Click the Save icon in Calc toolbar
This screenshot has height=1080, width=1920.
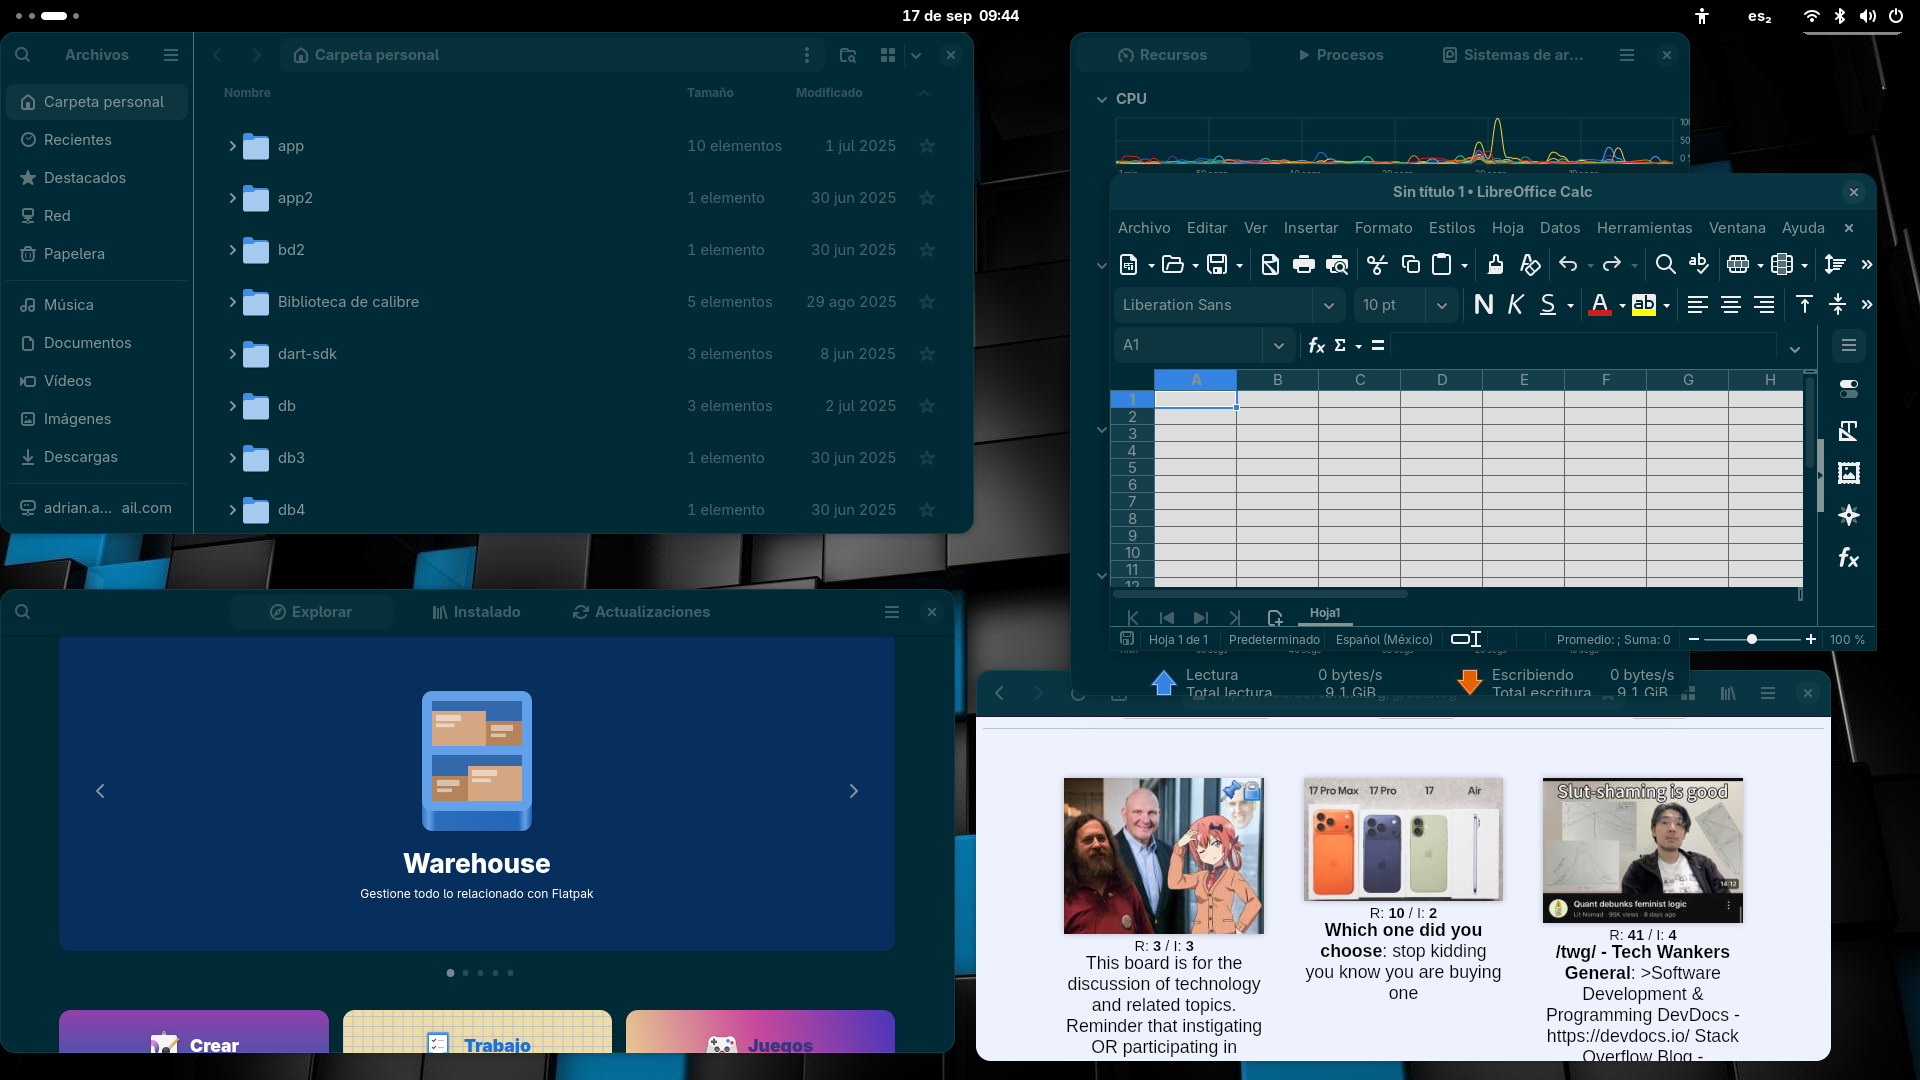[x=1217, y=265]
